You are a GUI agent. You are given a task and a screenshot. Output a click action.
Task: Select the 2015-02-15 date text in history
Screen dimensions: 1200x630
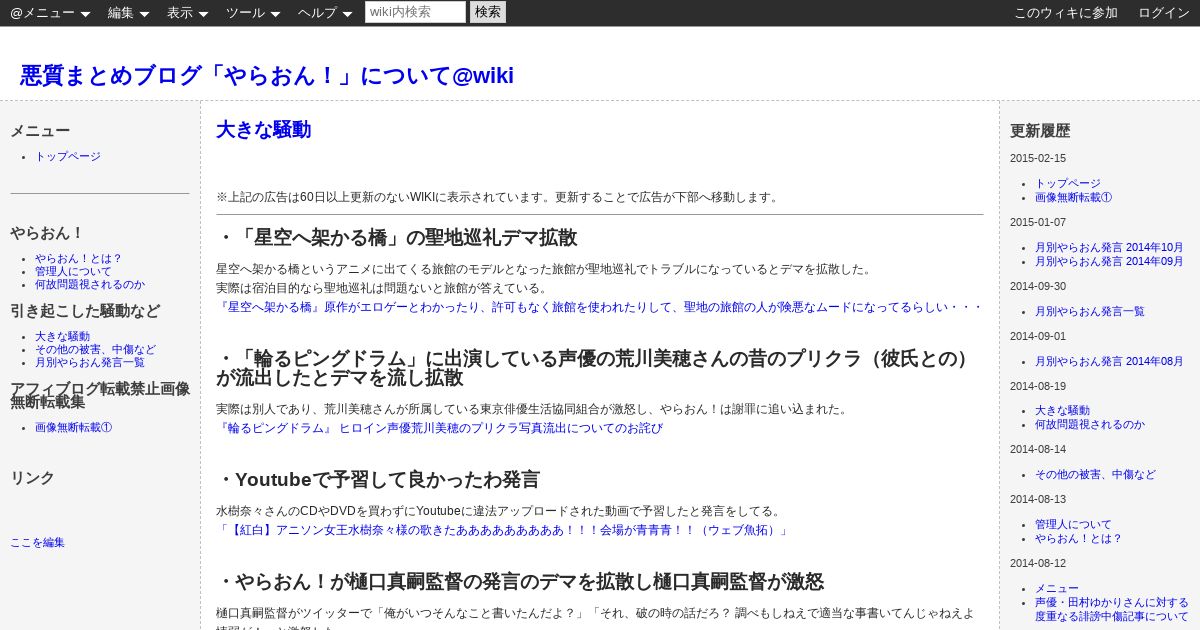click(1038, 158)
